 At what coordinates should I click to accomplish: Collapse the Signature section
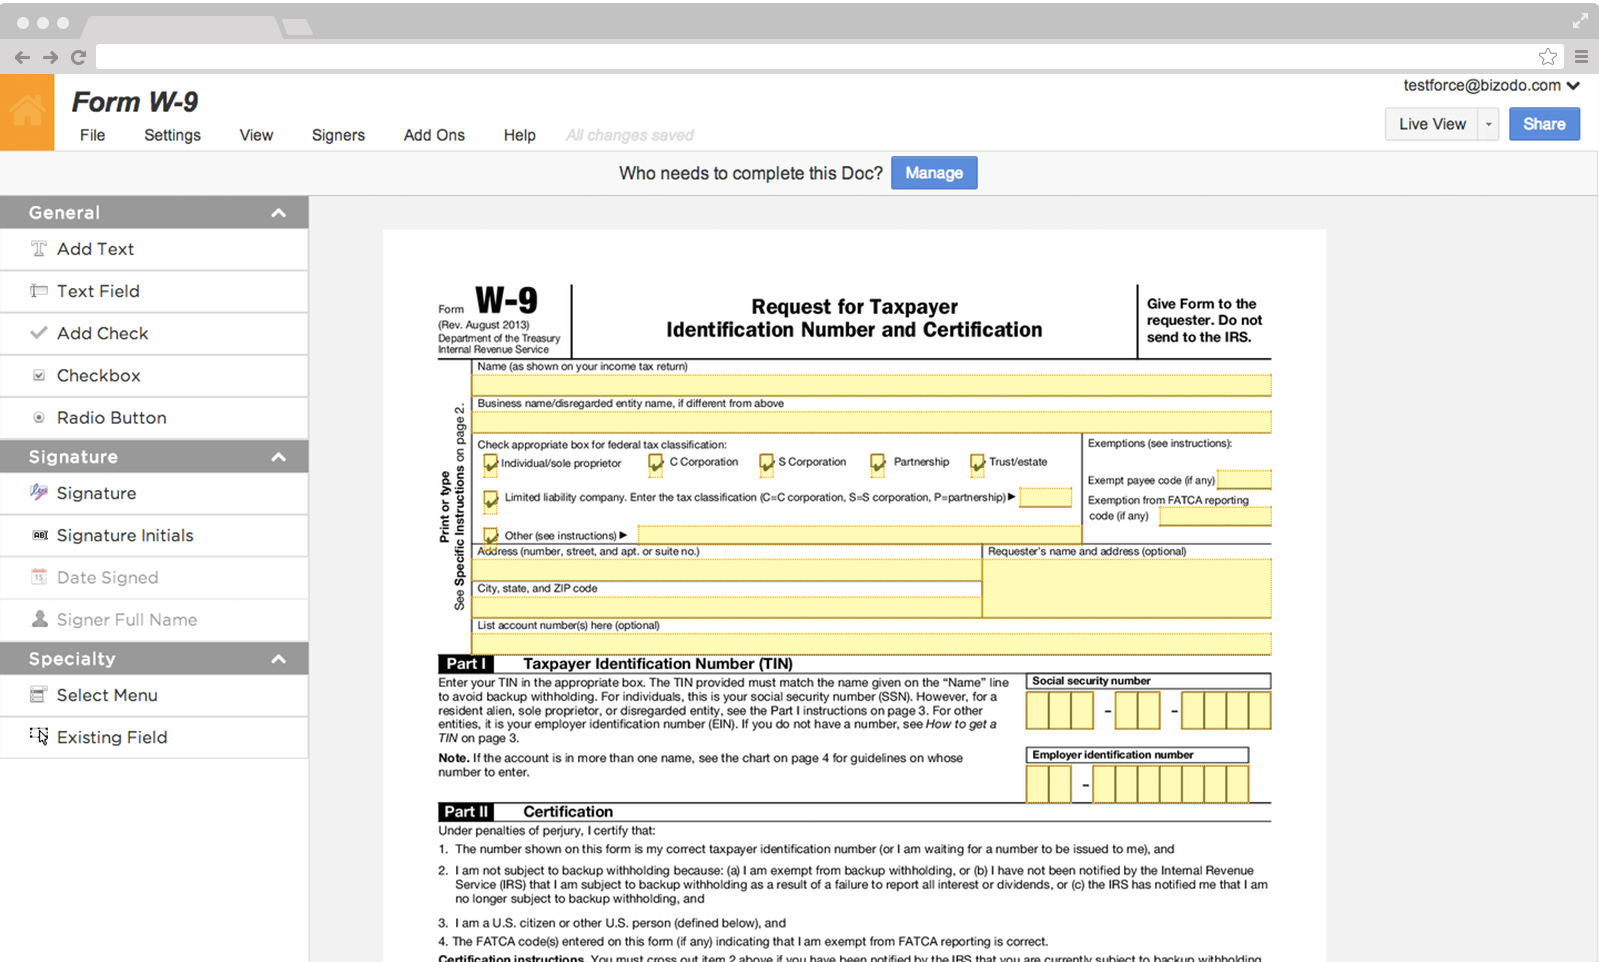[278, 457]
